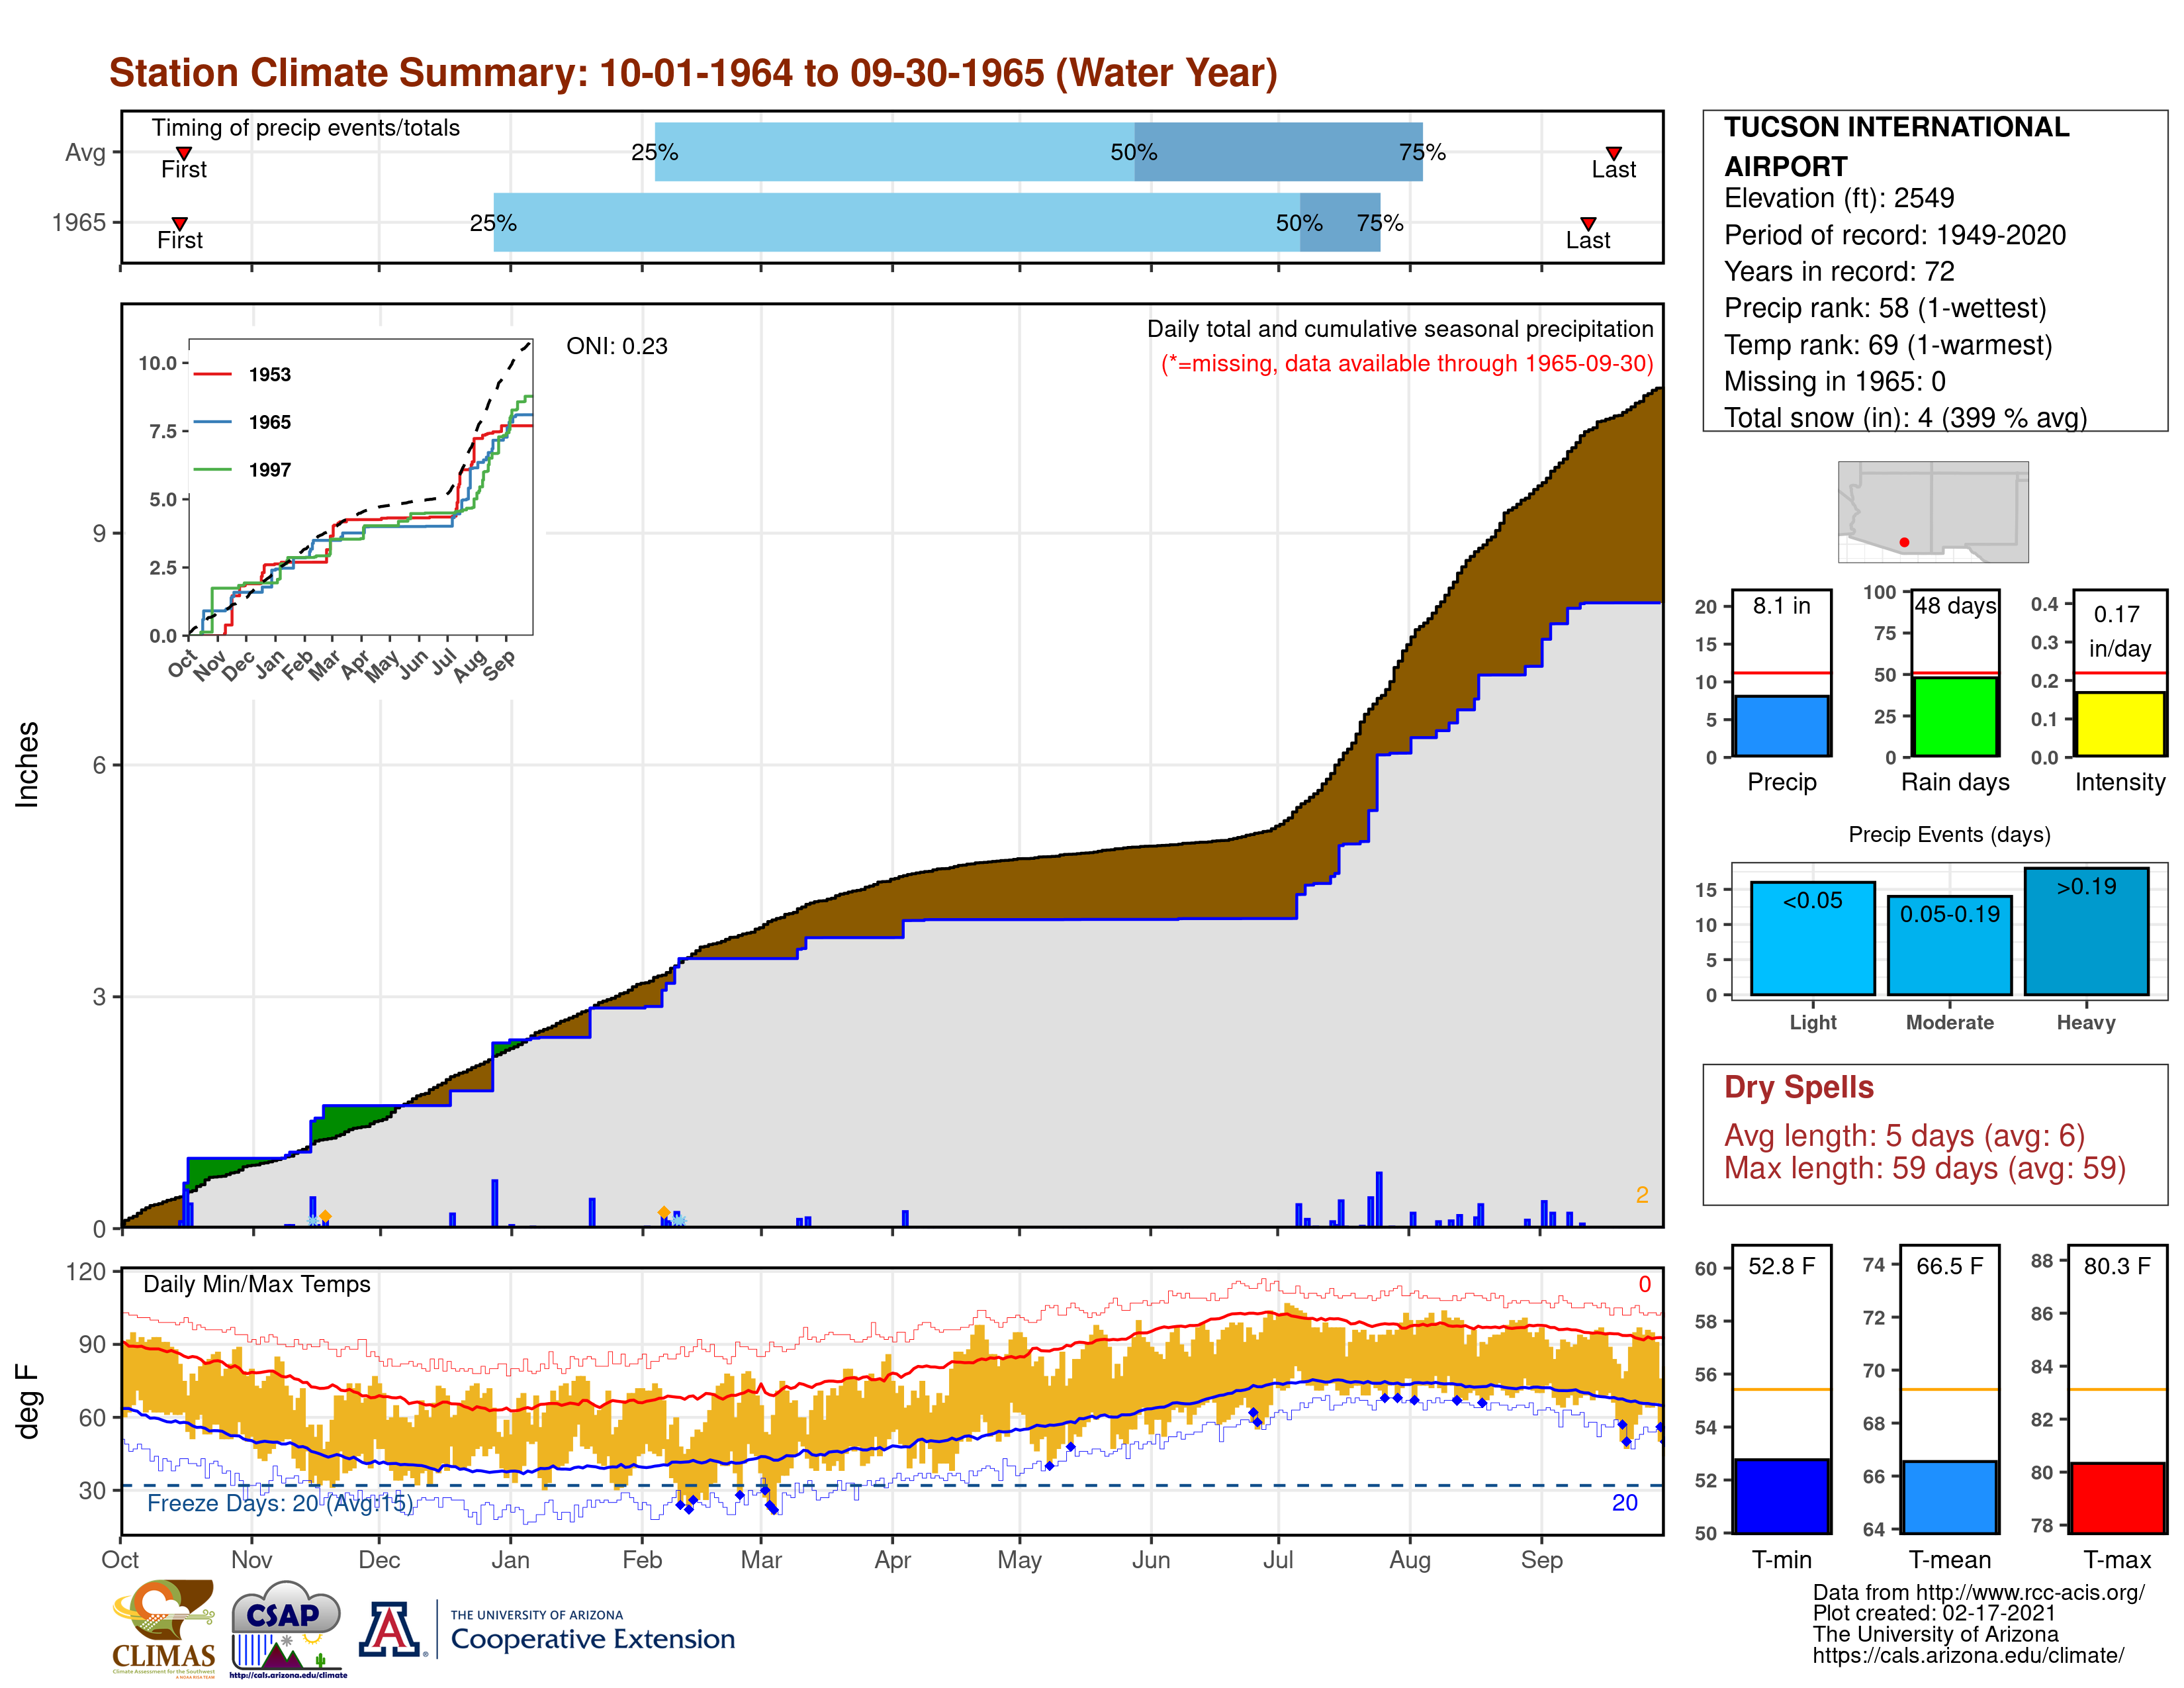The height and width of the screenshot is (1688, 2184).
Task: Click the 80.3 F T-max value
Action: pos(2117,1266)
